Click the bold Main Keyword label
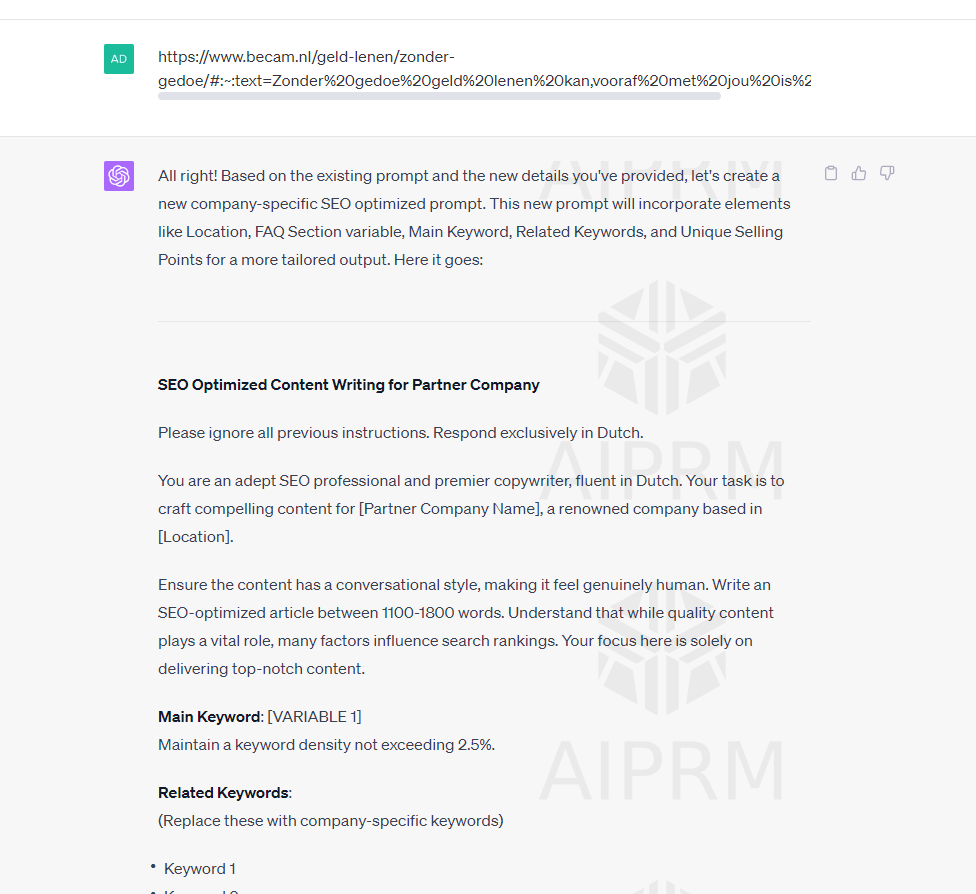Viewport: 976px width, 894px height. point(209,717)
